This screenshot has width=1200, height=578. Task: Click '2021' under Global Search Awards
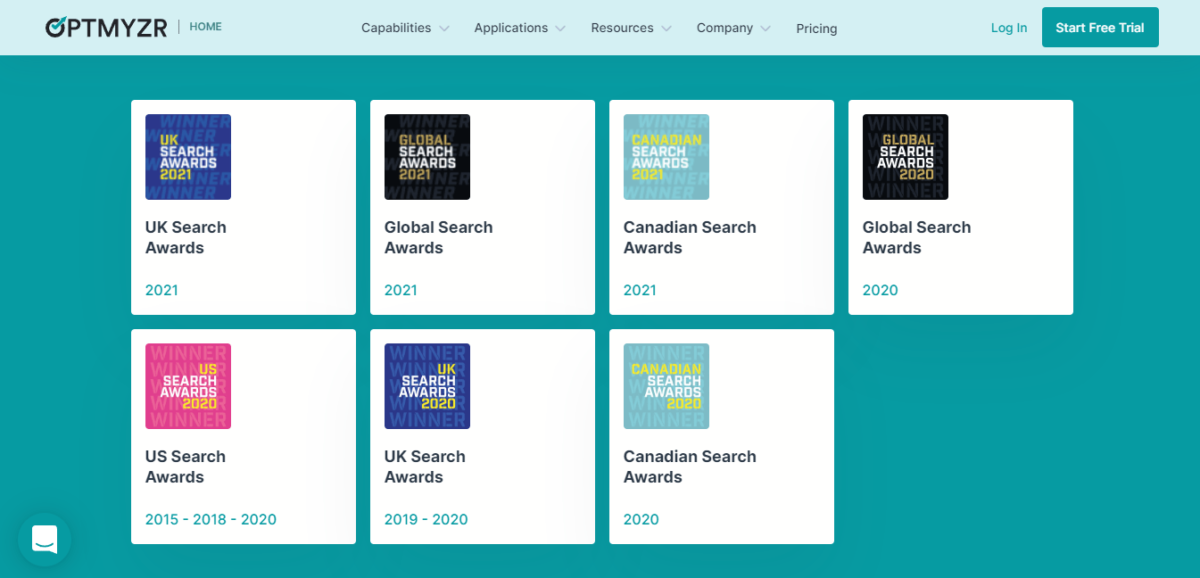click(401, 291)
